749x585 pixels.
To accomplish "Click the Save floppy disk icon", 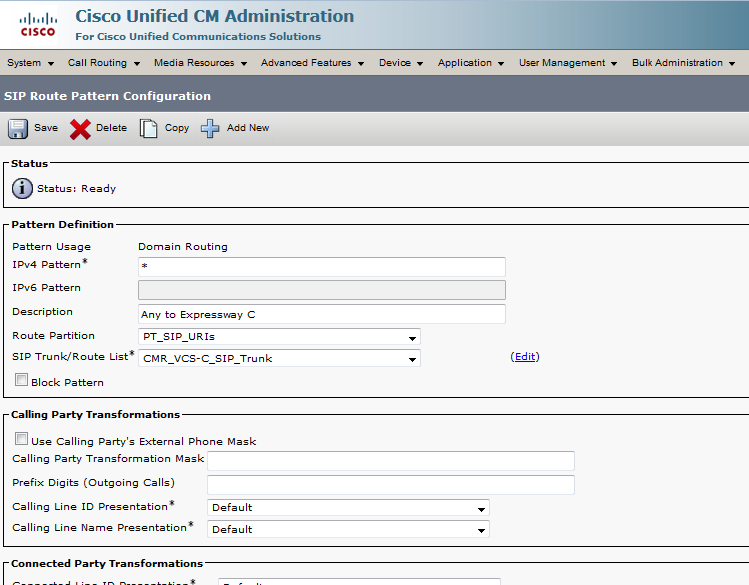I will point(18,128).
